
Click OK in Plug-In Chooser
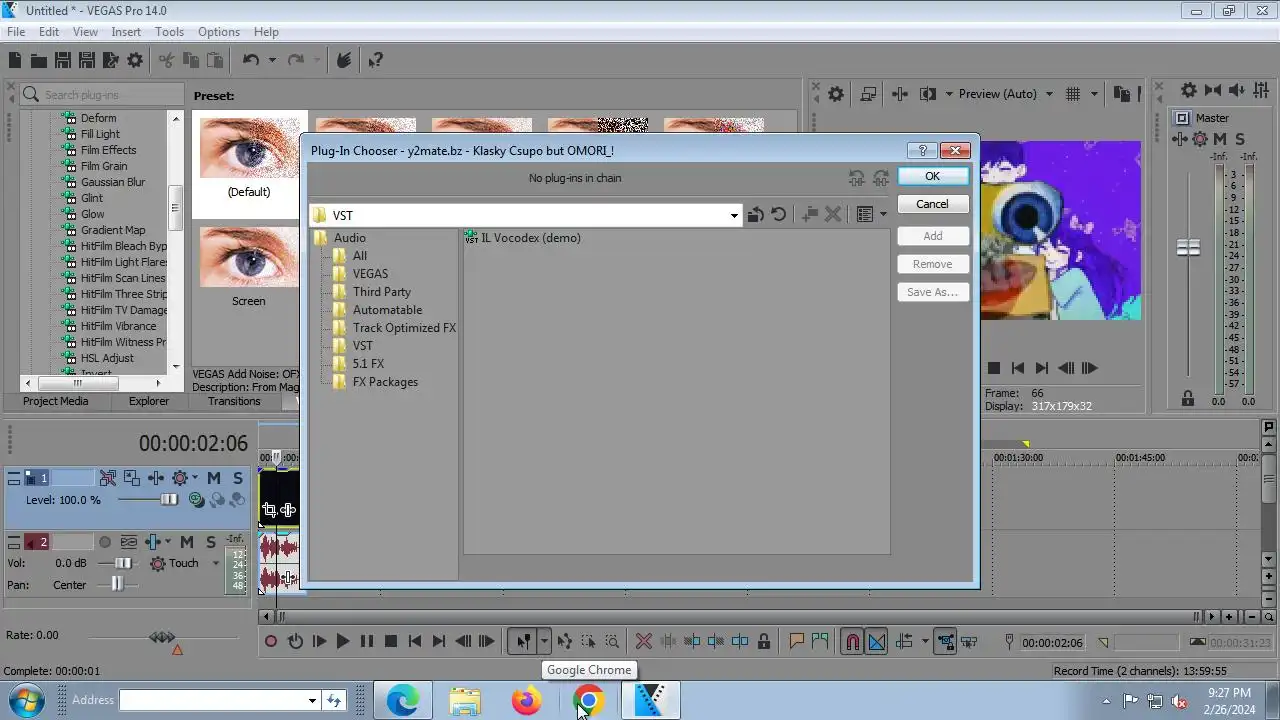click(x=932, y=176)
